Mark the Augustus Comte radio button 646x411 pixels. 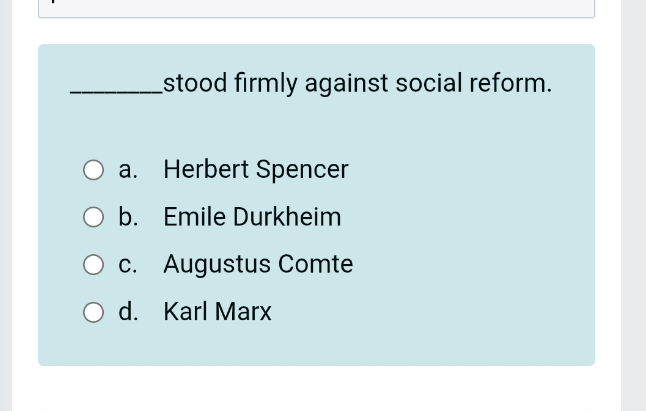coord(93,264)
